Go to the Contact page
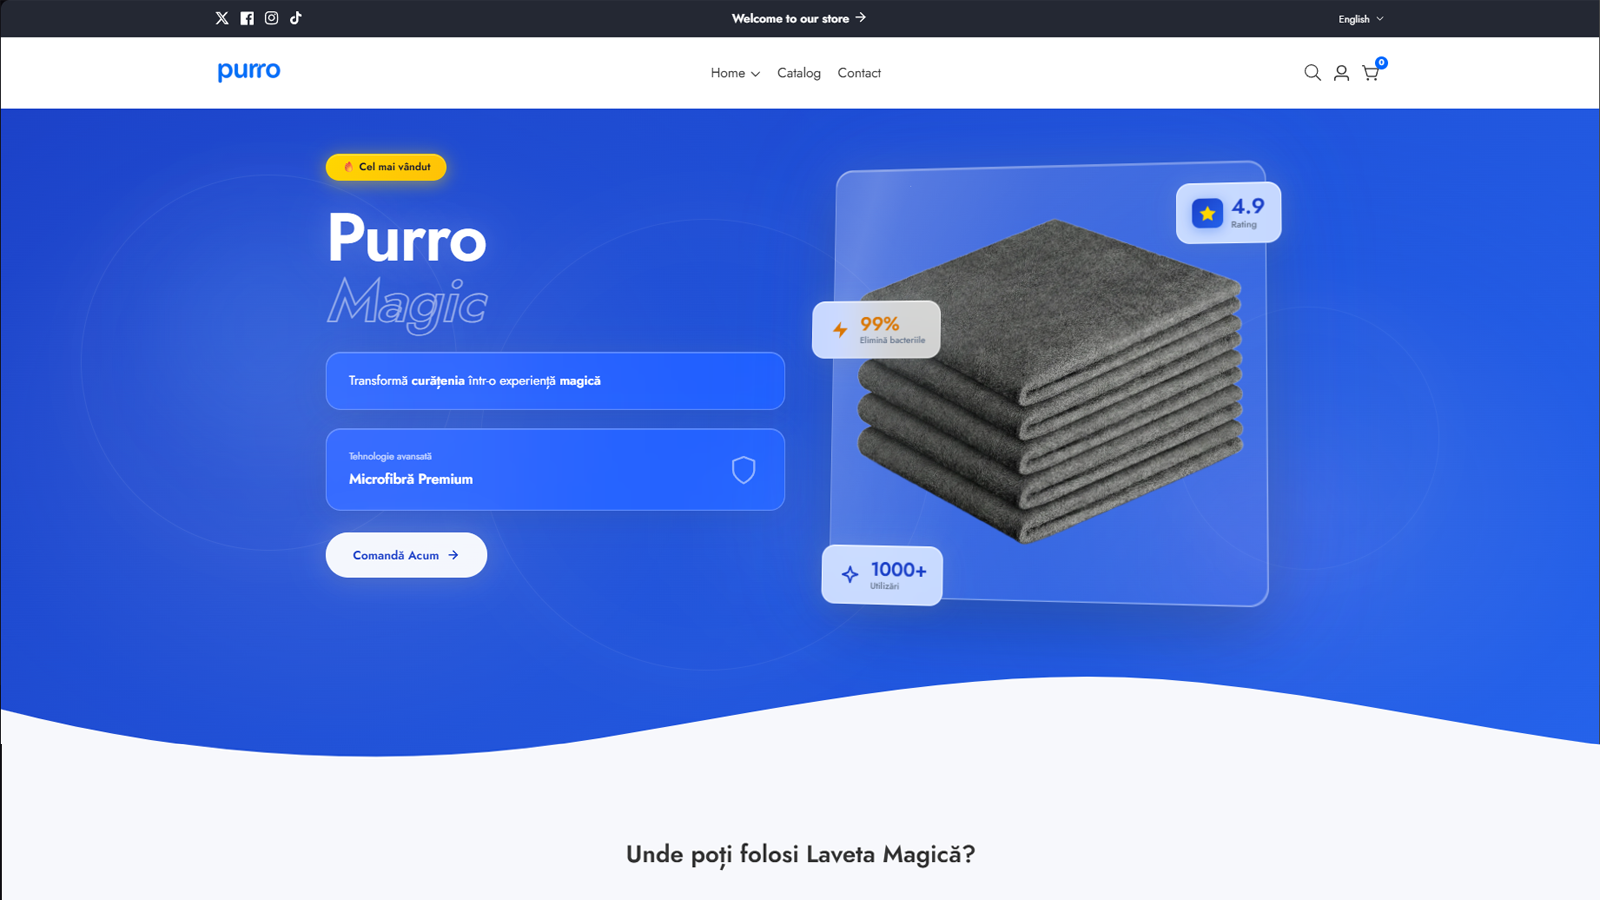The image size is (1600, 900). (859, 73)
